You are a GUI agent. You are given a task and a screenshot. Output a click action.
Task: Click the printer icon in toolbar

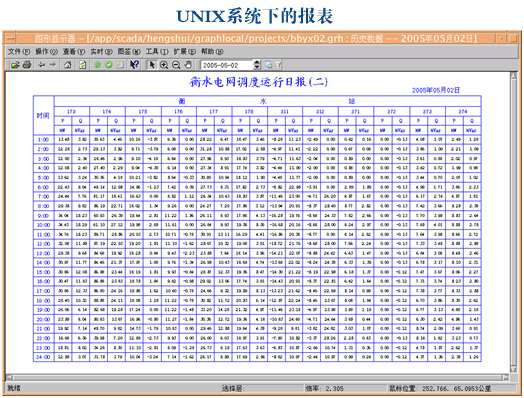pyautogui.click(x=27, y=65)
